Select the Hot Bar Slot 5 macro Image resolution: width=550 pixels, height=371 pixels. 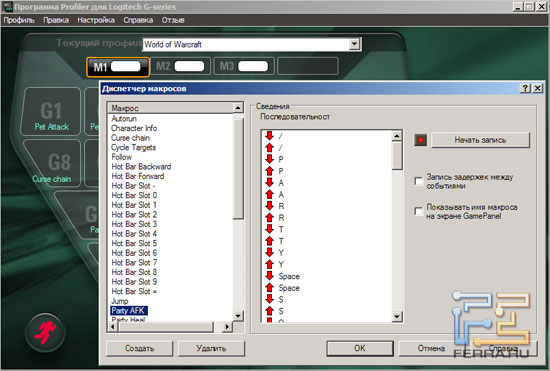tap(134, 243)
